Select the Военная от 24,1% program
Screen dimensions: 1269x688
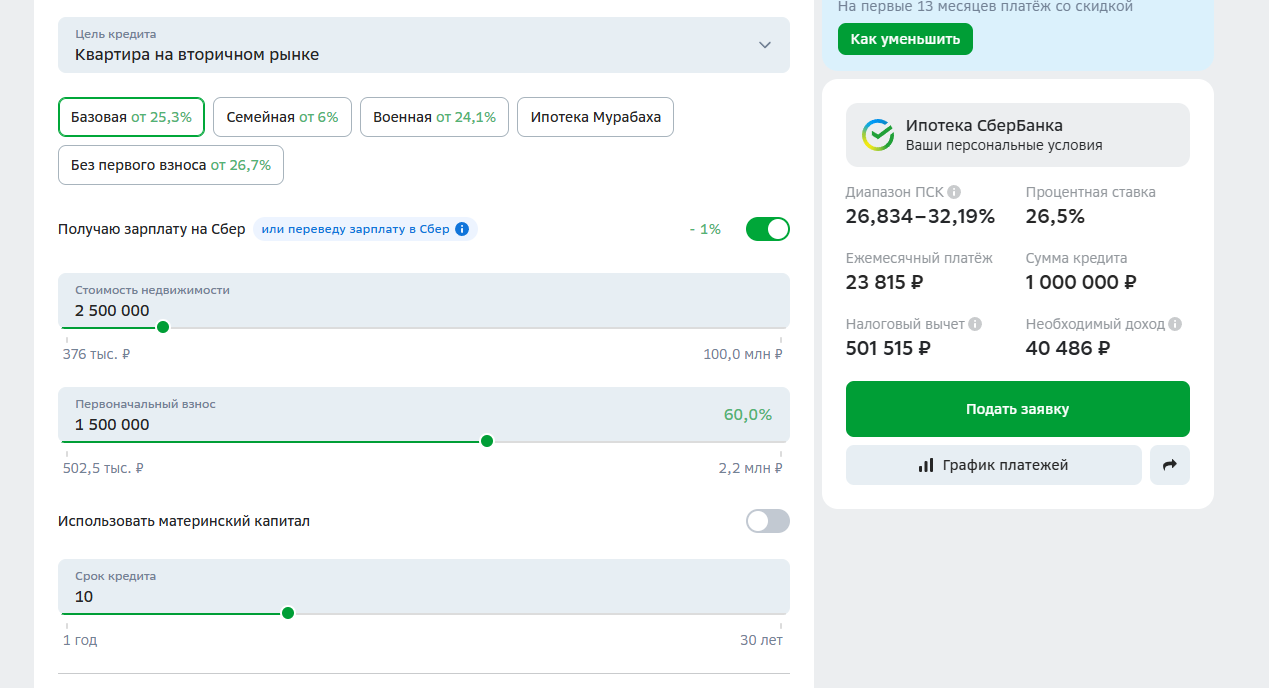click(435, 117)
